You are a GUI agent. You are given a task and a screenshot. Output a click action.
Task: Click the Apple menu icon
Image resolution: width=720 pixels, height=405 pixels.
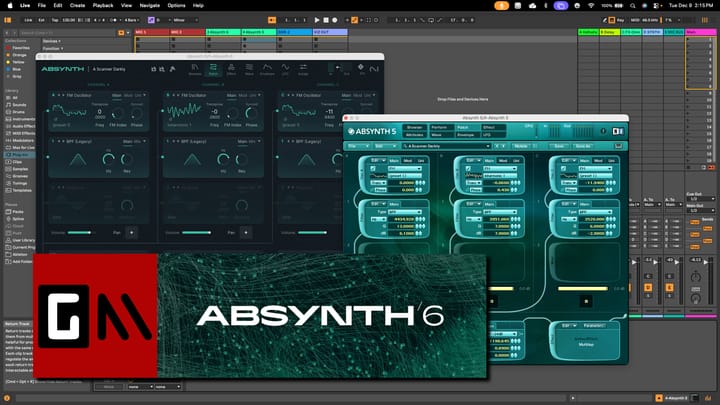(9, 6)
